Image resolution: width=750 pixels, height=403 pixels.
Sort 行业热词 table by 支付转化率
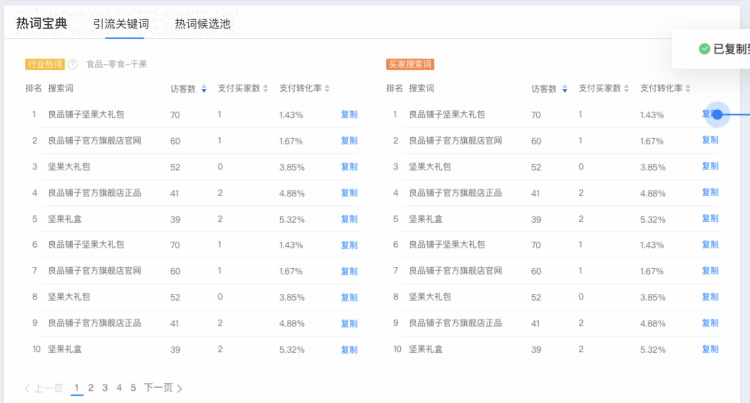[327, 89]
